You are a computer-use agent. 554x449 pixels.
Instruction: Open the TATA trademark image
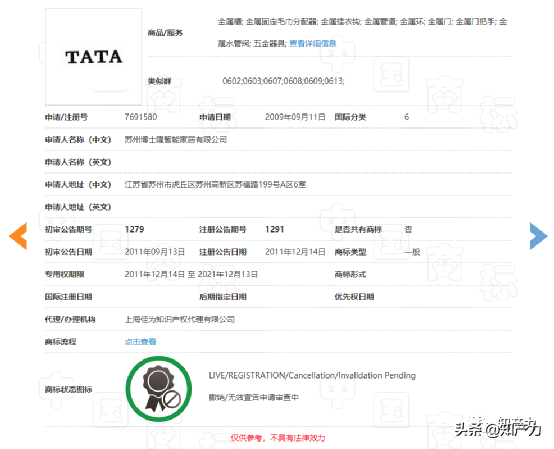(94, 57)
